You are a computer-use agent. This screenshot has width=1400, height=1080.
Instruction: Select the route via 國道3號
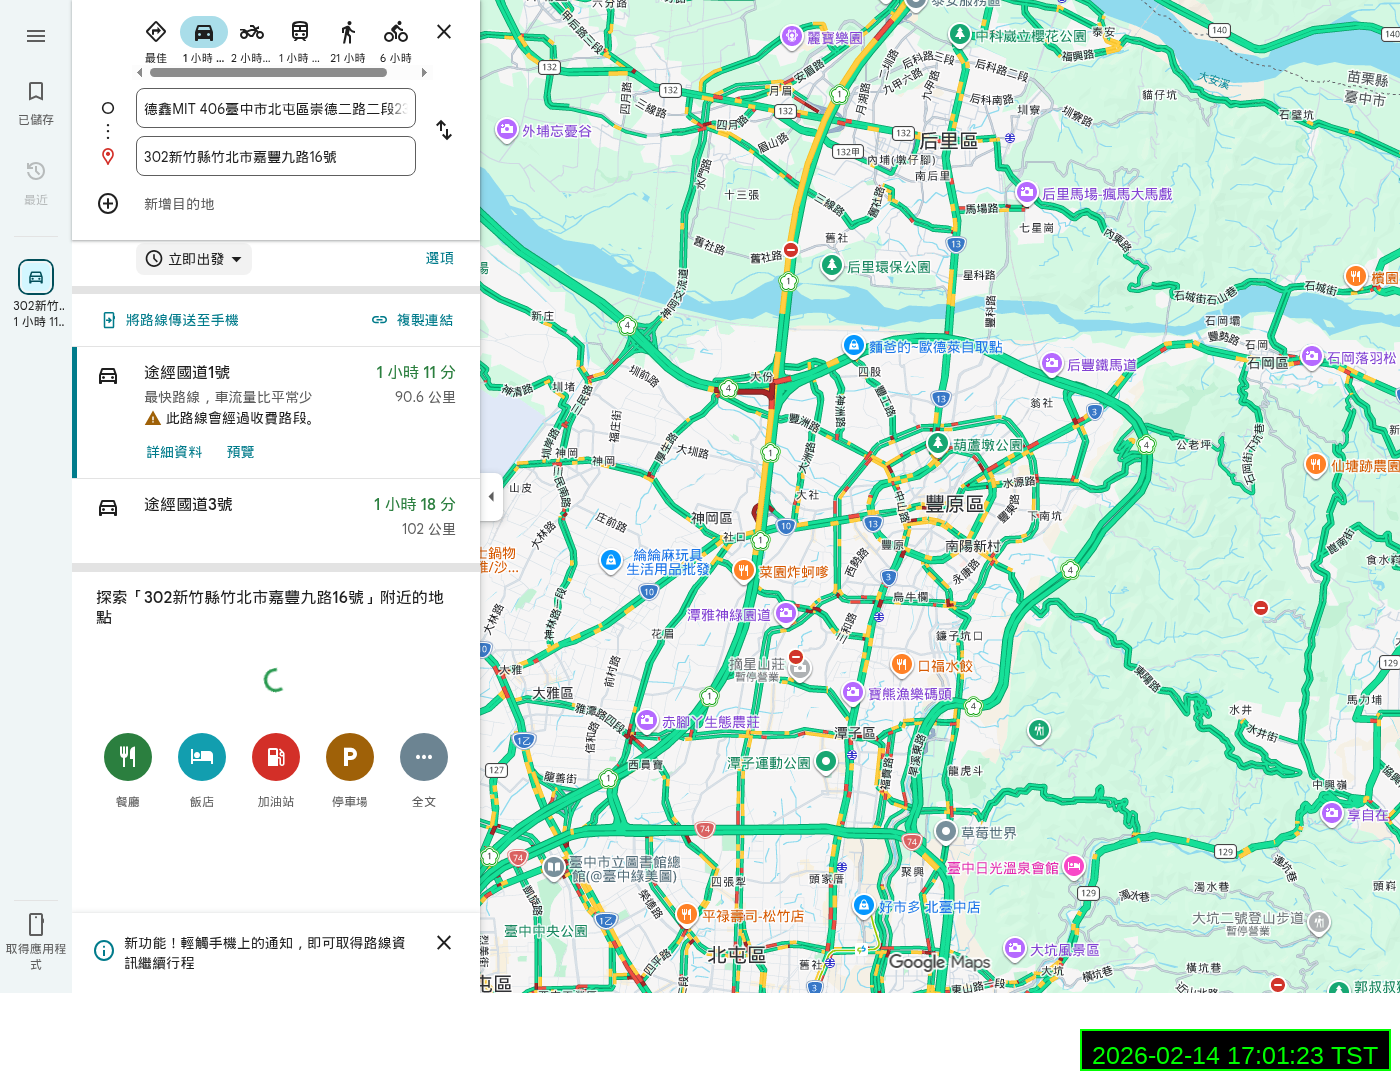pos(276,517)
